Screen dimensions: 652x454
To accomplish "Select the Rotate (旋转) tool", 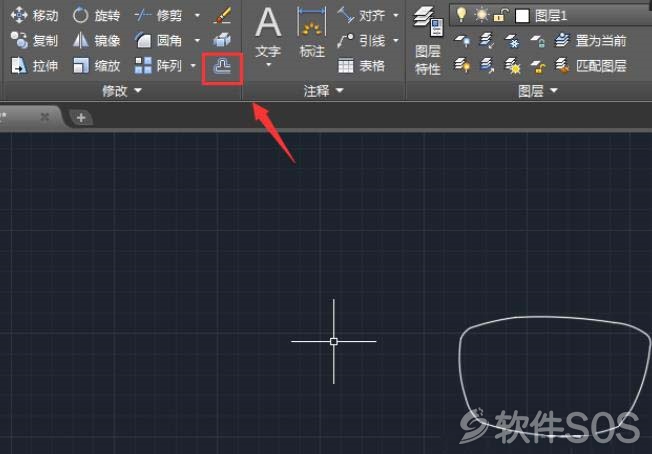I will pos(96,16).
